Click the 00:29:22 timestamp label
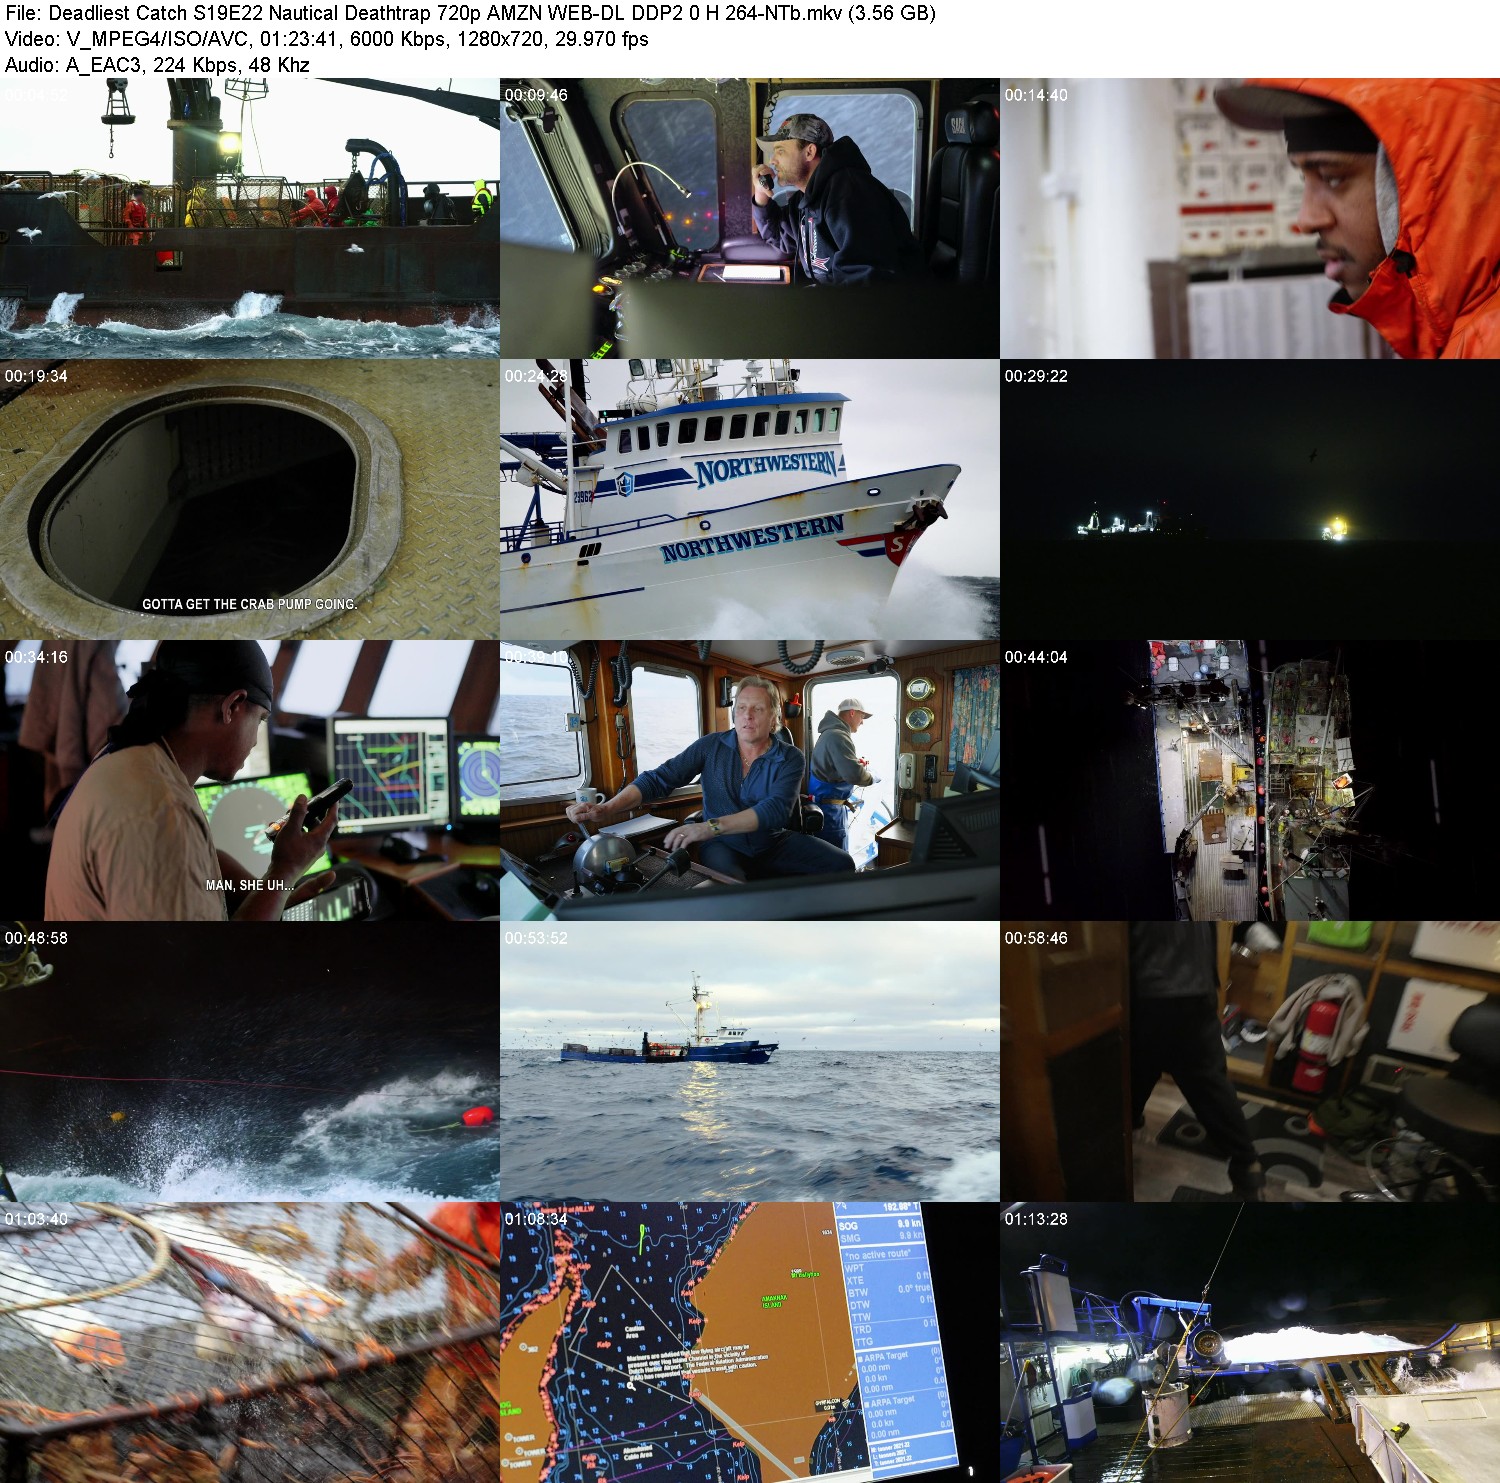This screenshot has height=1483, width=1500. coord(1036,376)
